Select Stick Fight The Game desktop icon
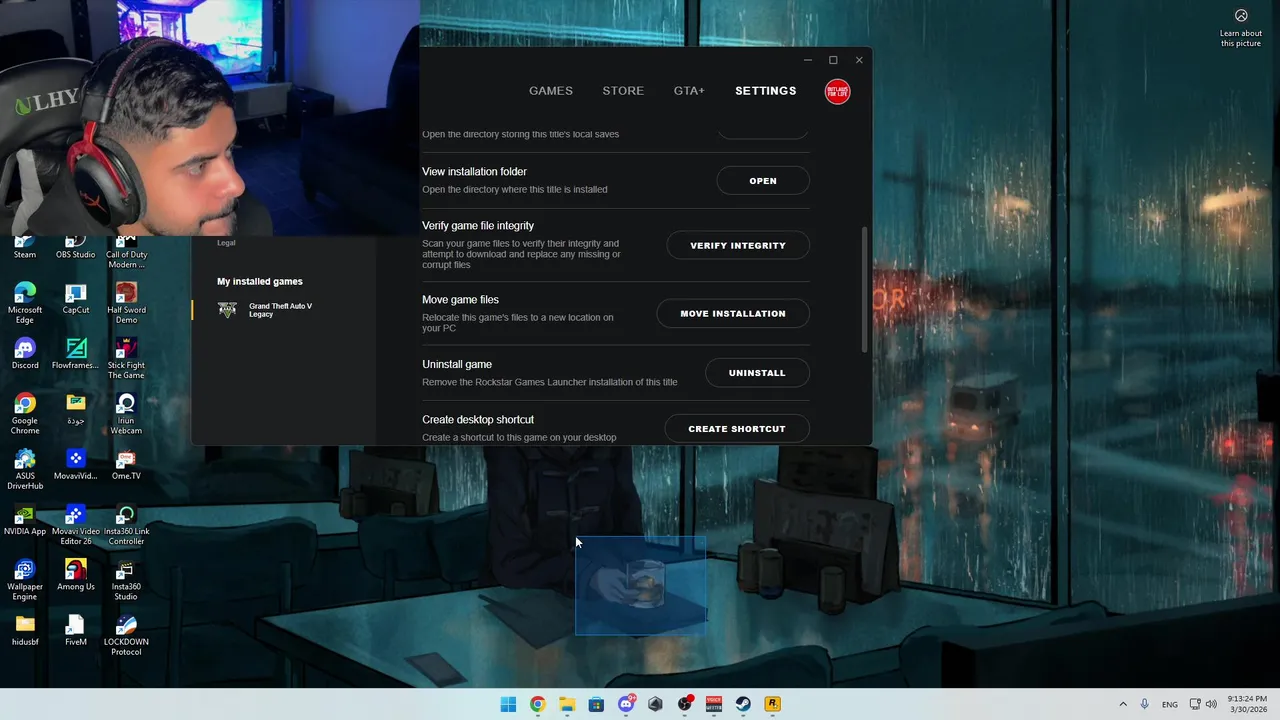The width and height of the screenshot is (1280, 720). click(126, 358)
